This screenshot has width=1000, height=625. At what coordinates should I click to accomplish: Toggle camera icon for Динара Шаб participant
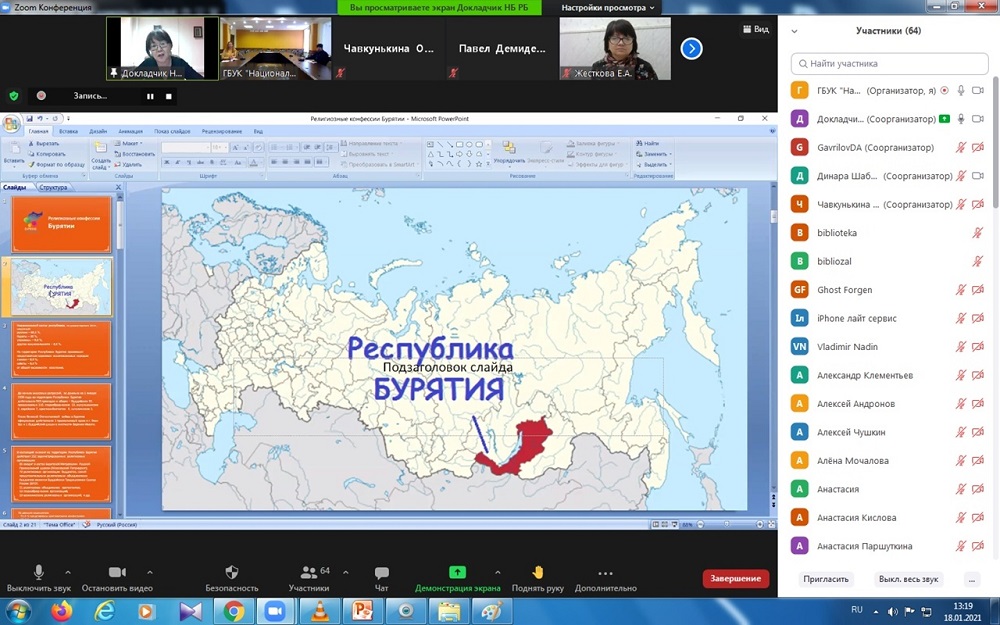[x=977, y=176]
